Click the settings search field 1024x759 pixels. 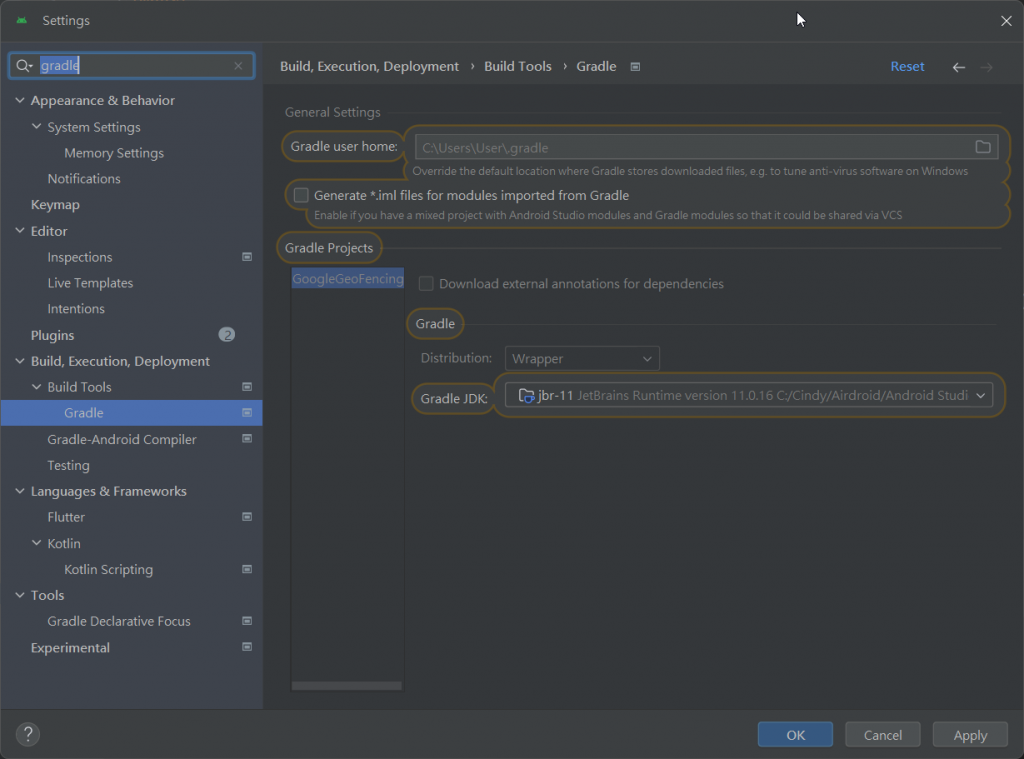point(132,65)
